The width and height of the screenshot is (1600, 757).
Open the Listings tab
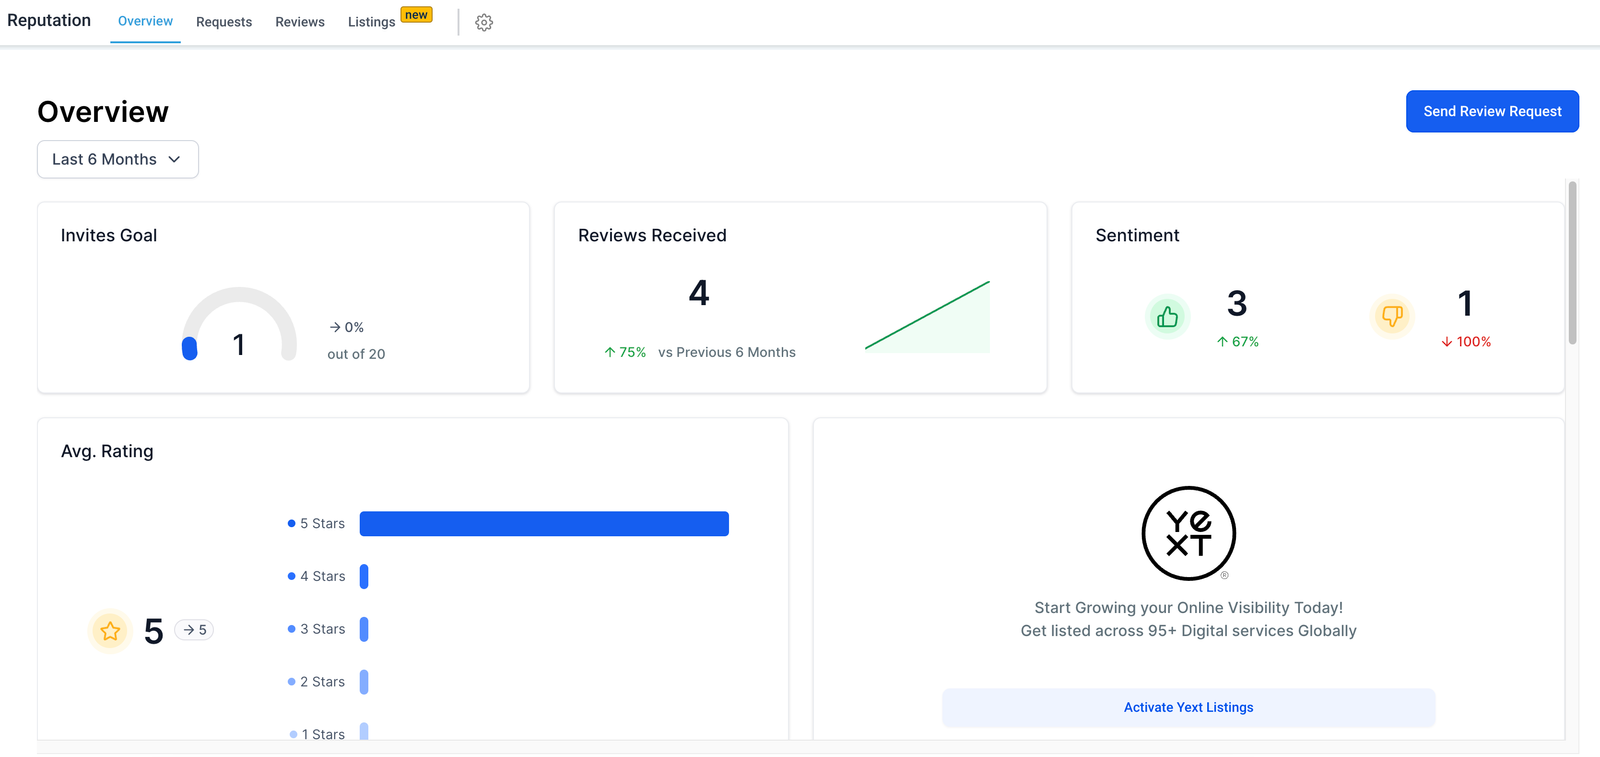(371, 22)
